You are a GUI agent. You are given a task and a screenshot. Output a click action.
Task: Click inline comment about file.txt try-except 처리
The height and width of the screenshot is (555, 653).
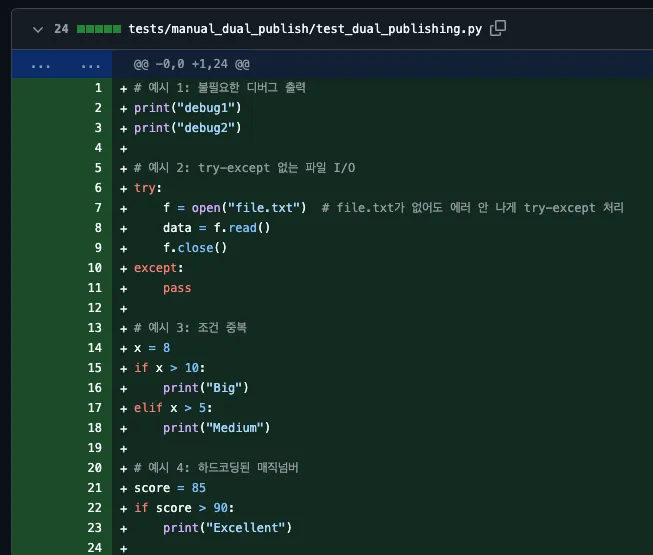(x=473, y=208)
